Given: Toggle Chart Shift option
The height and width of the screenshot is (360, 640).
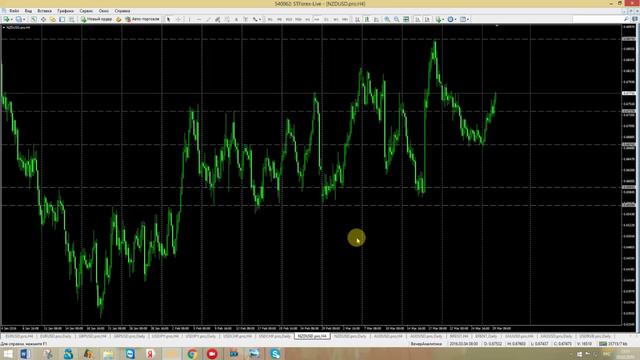Looking at the screenshot, I should tap(427, 19).
